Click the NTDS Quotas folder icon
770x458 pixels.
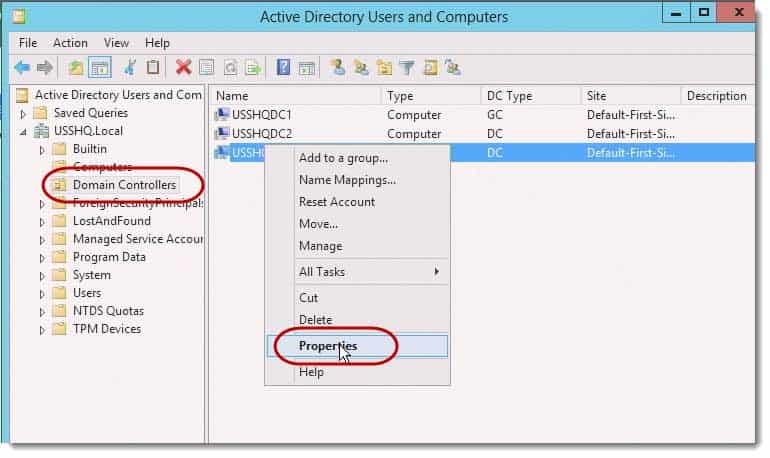pos(59,311)
